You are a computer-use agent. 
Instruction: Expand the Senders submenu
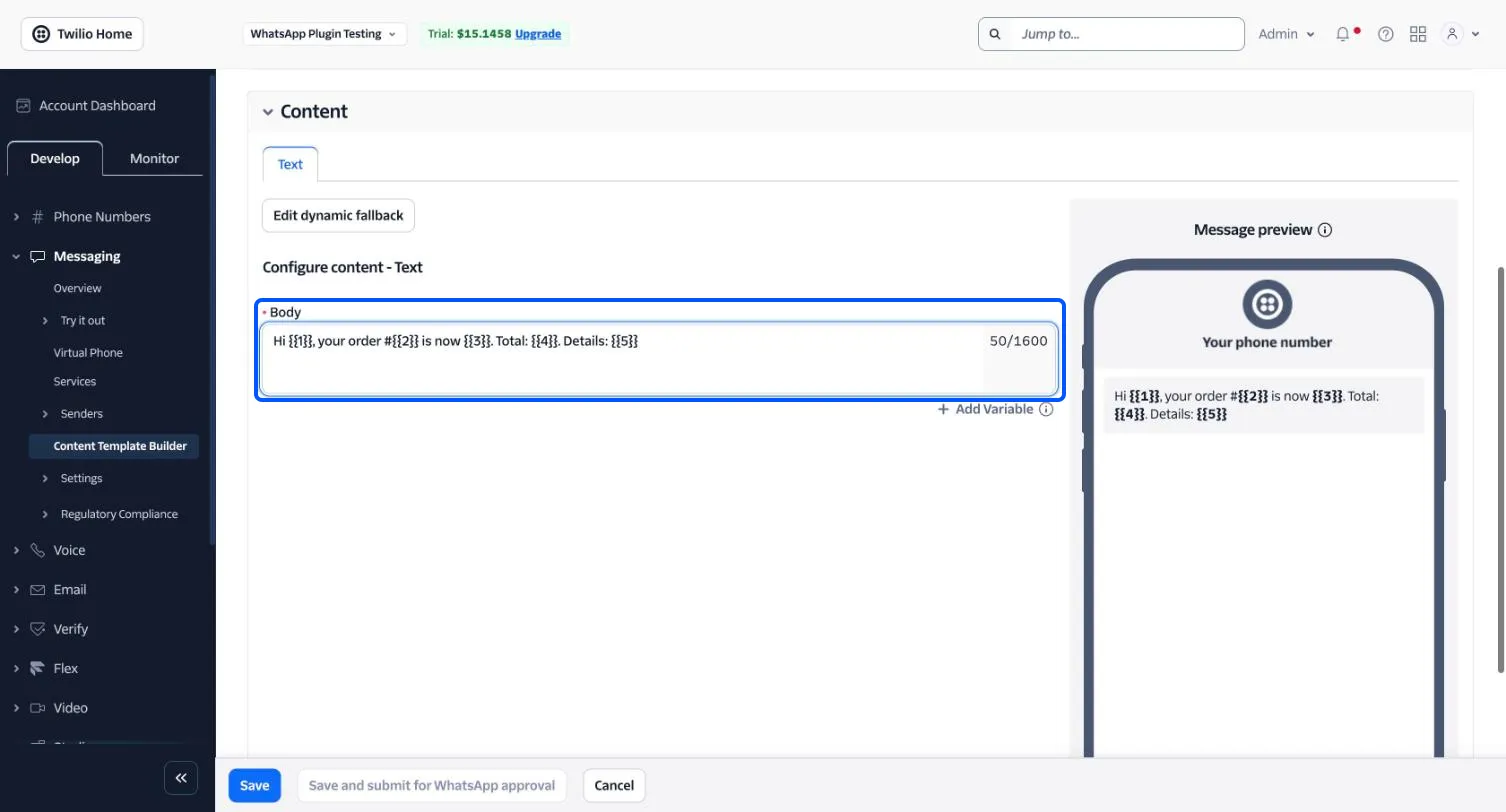point(45,414)
